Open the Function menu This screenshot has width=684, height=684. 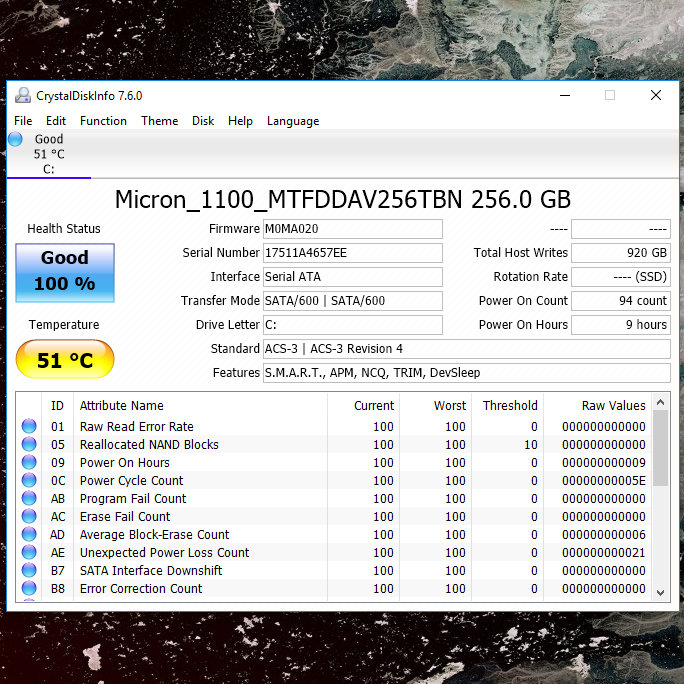coord(103,121)
